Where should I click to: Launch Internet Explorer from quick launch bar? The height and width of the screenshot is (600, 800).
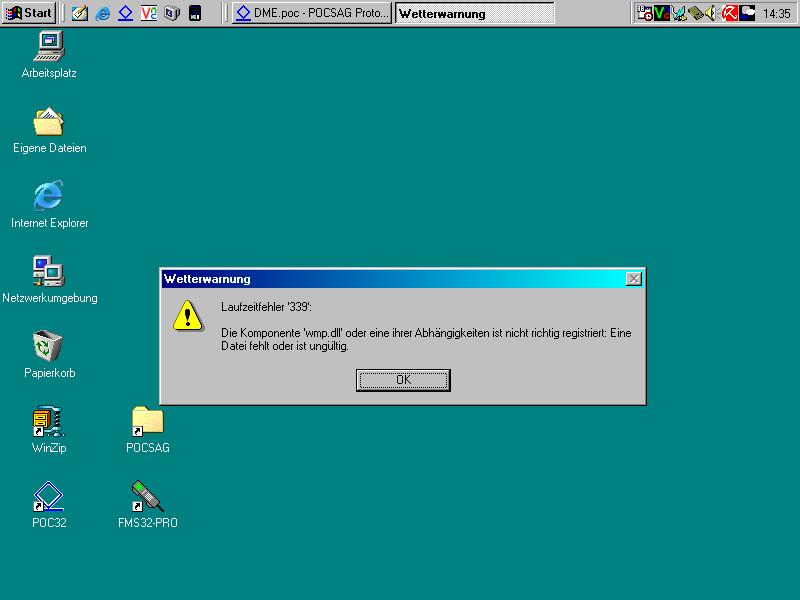pyautogui.click(x=102, y=14)
